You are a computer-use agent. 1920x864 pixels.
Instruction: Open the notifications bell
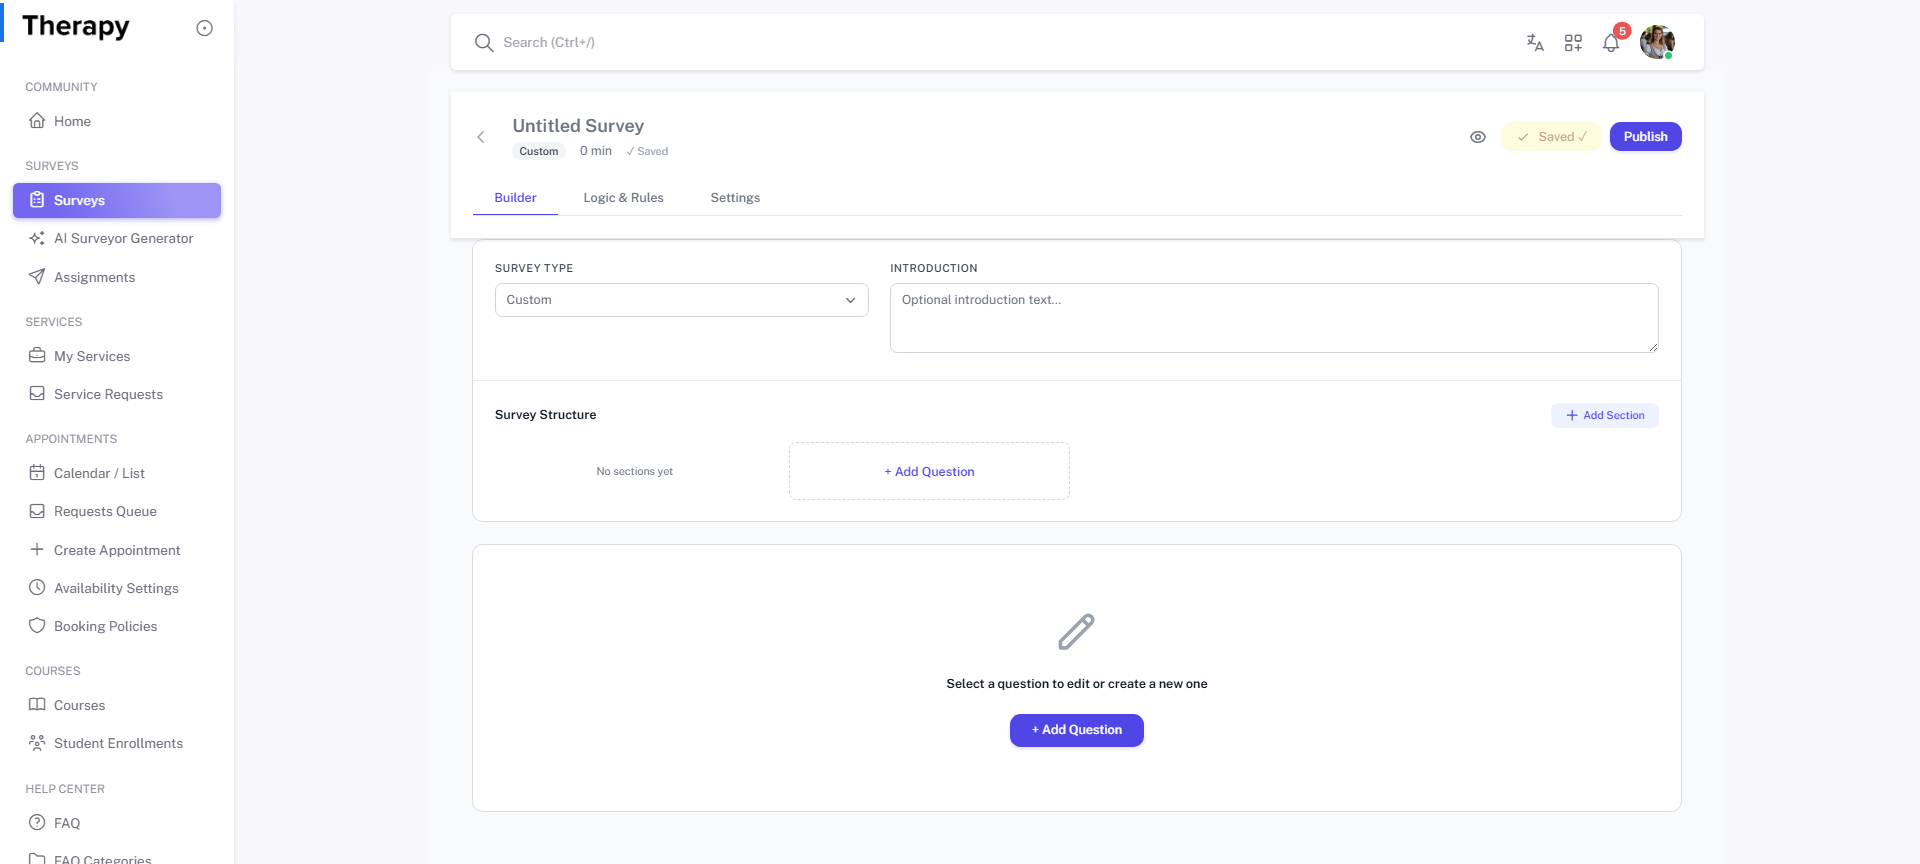tap(1611, 43)
